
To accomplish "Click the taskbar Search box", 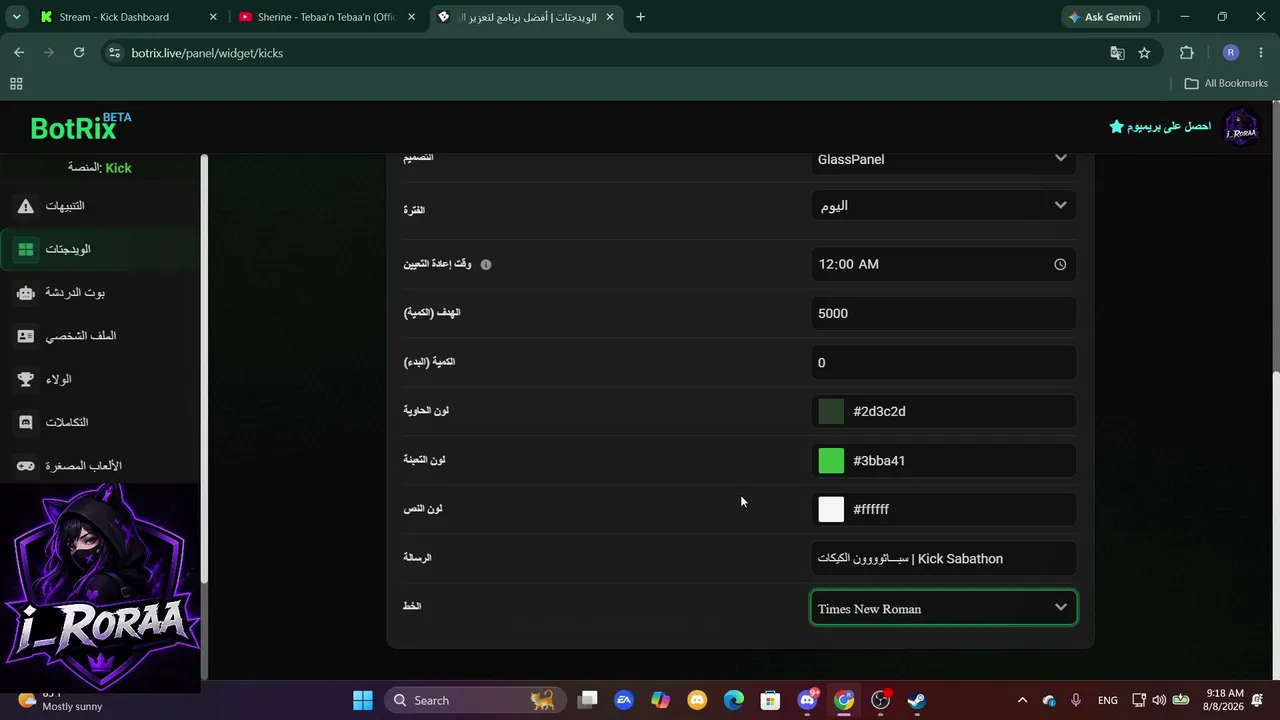I will click(474, 700).
